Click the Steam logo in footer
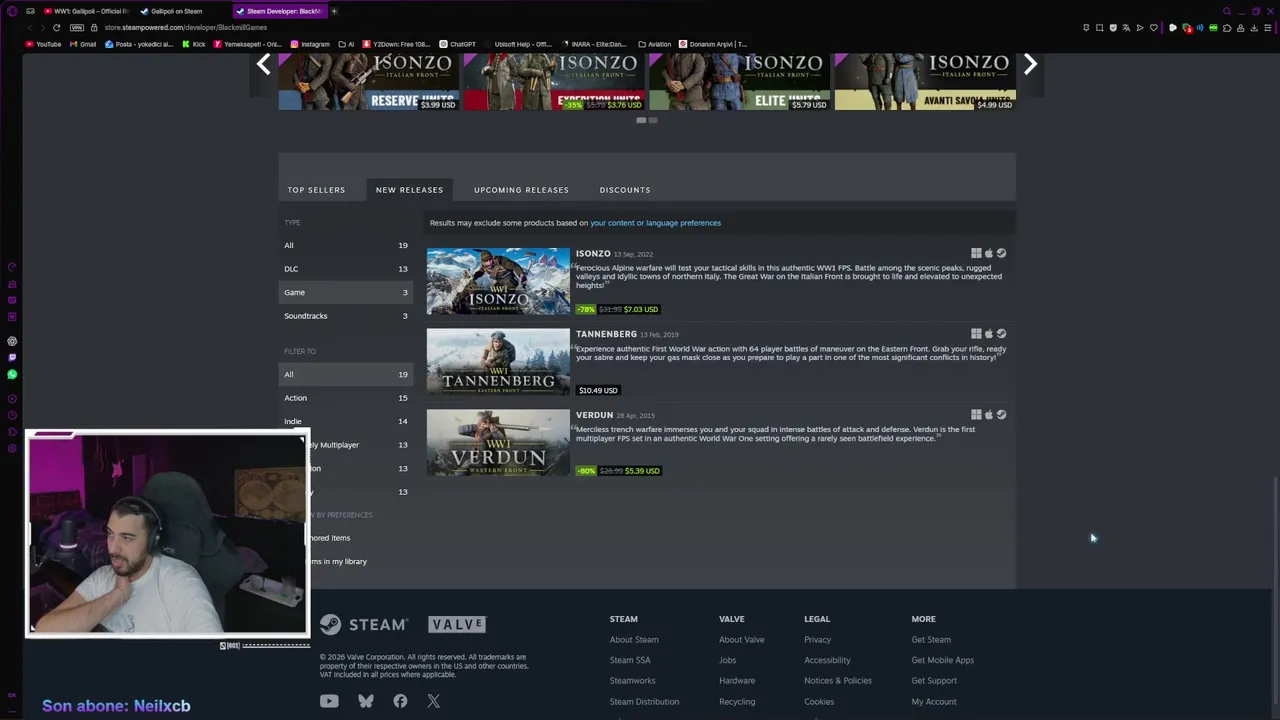The image size is (1280, 720). point(364,625)
